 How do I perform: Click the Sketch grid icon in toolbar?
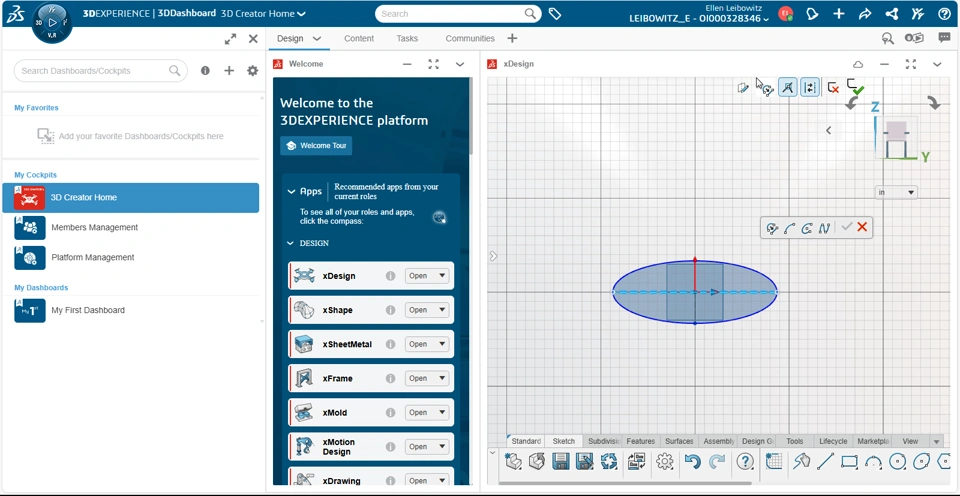(x=774, y=461)
